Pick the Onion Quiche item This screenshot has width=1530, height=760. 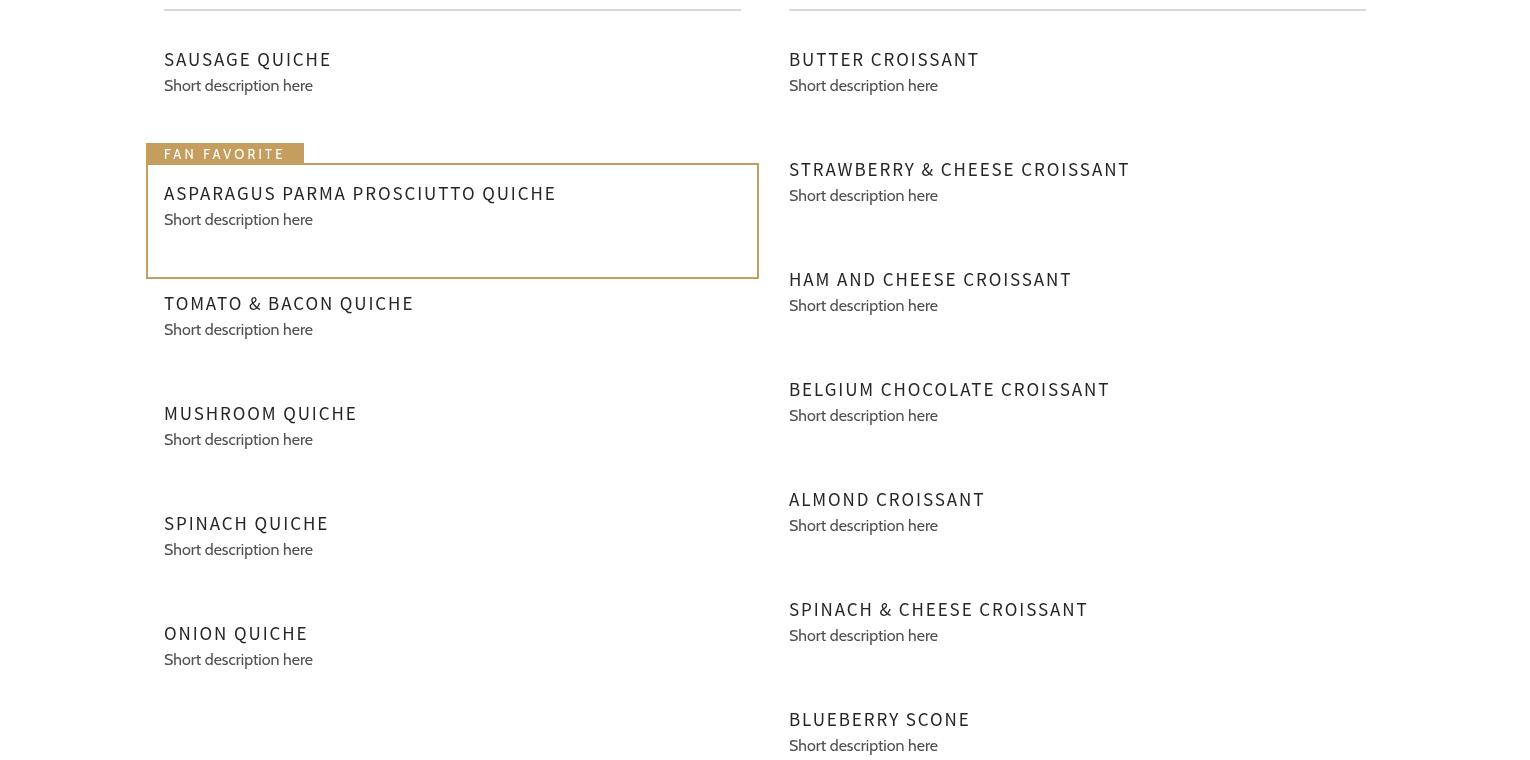tap(236, 634)
